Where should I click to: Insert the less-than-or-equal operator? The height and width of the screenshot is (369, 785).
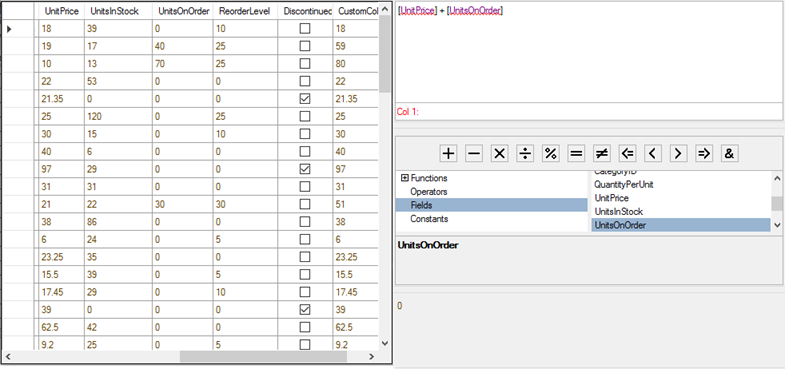(627, 154)
